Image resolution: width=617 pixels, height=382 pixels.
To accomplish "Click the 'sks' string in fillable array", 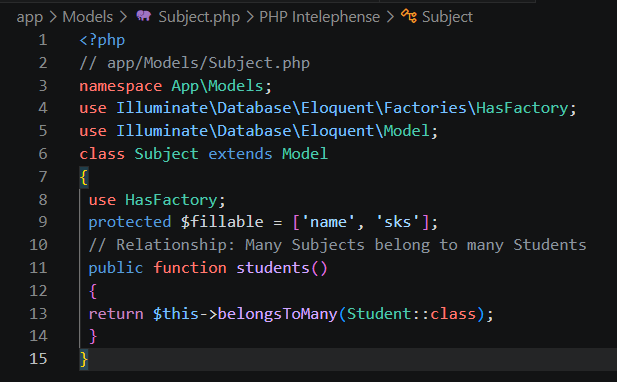I will (397, 222).
